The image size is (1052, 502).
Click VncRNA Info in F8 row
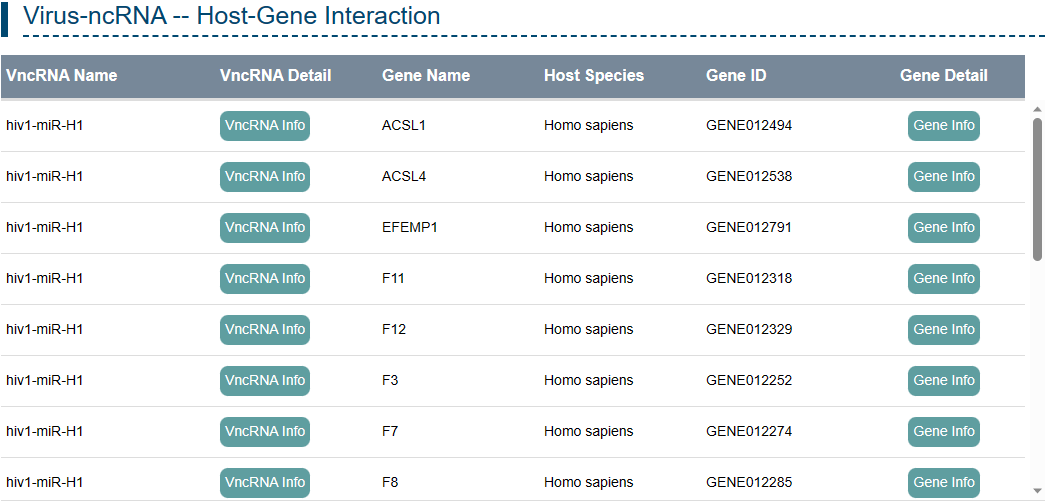[x=265, y=483]
